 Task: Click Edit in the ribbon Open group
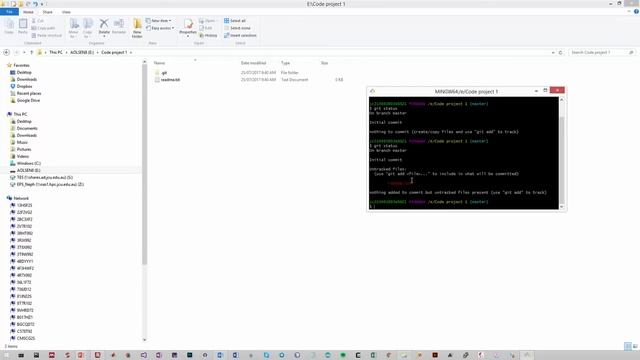[x=206, y=28]
